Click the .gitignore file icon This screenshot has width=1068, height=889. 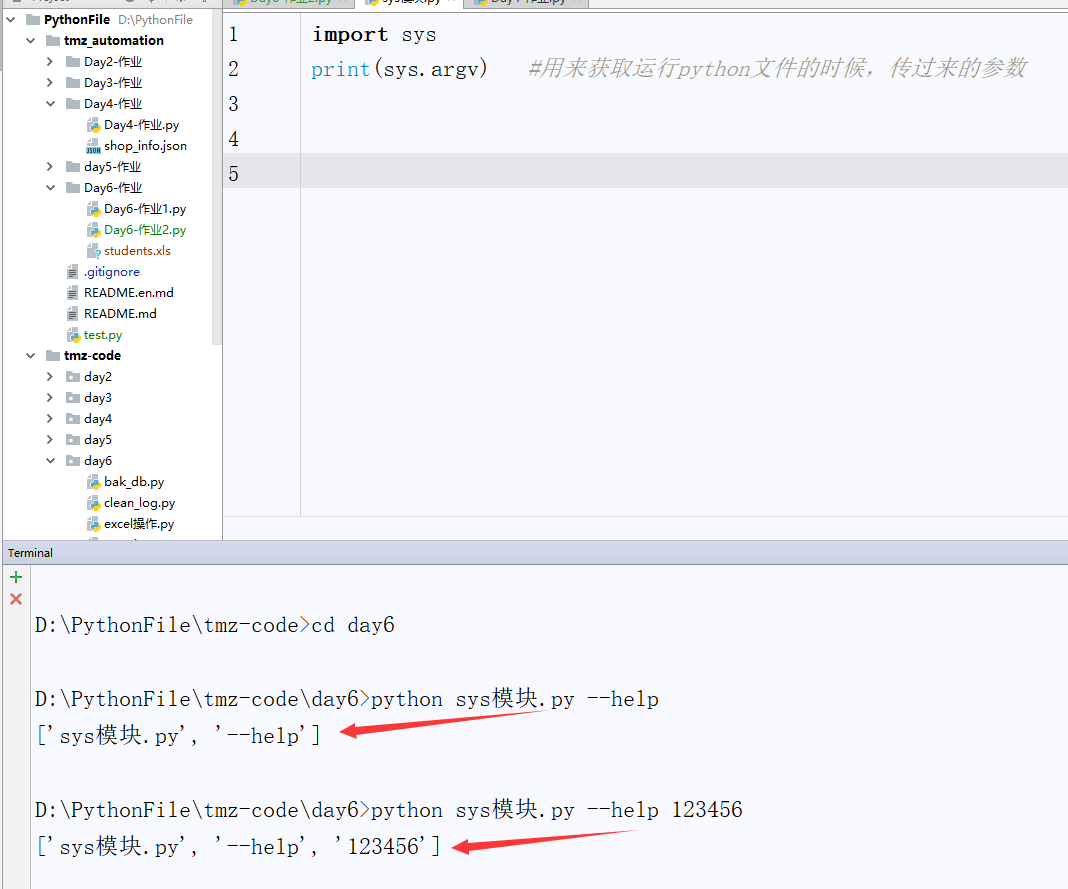point(72,272)
